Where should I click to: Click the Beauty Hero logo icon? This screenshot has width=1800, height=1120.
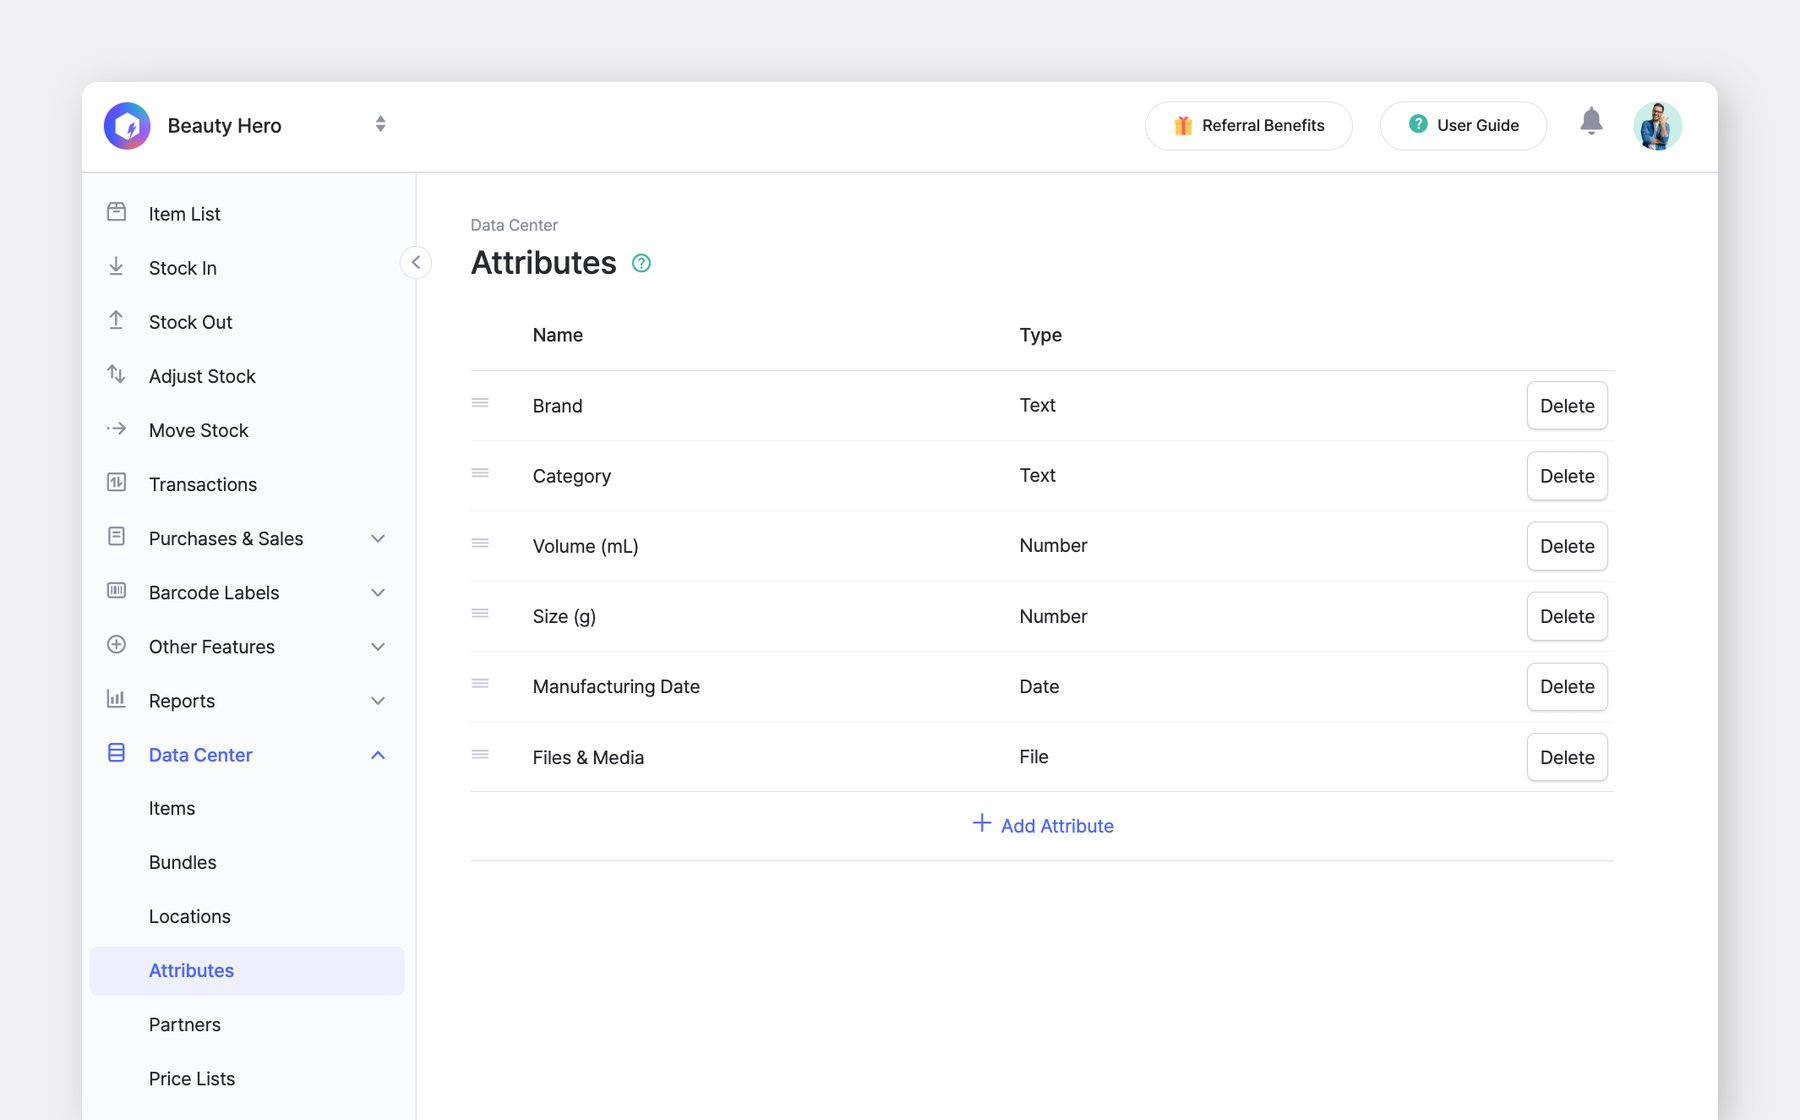pos(127,126)
